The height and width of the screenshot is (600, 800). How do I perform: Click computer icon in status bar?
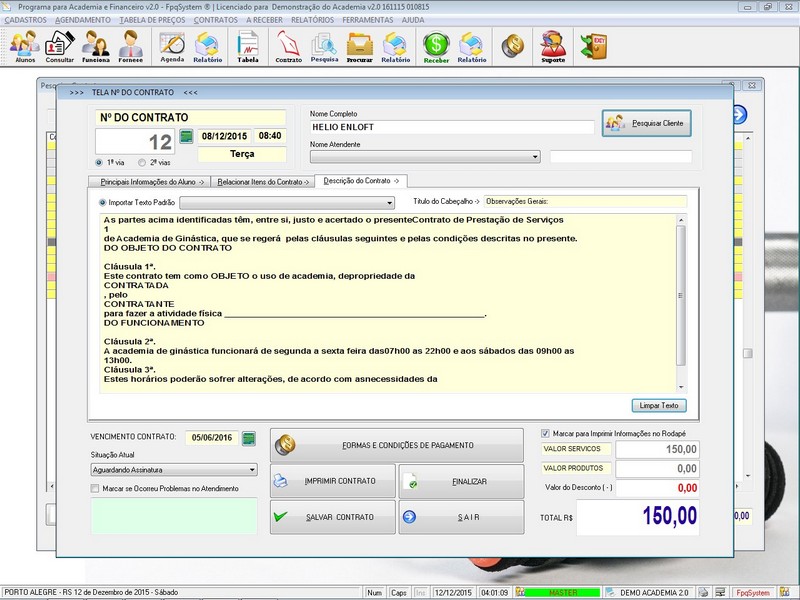pyautogui.click(x=720, y=592)
